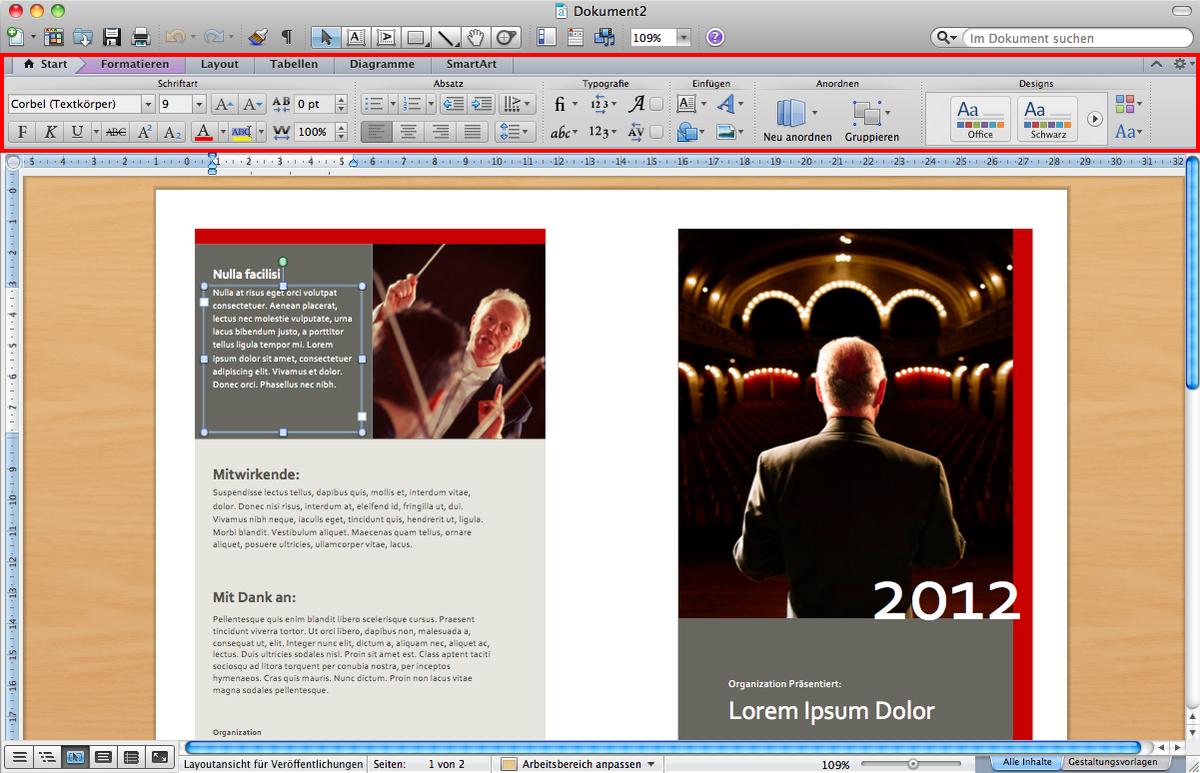1200x773 pixels.
Task: Click the character spacing 0 pt field
Action: [314, 104]
